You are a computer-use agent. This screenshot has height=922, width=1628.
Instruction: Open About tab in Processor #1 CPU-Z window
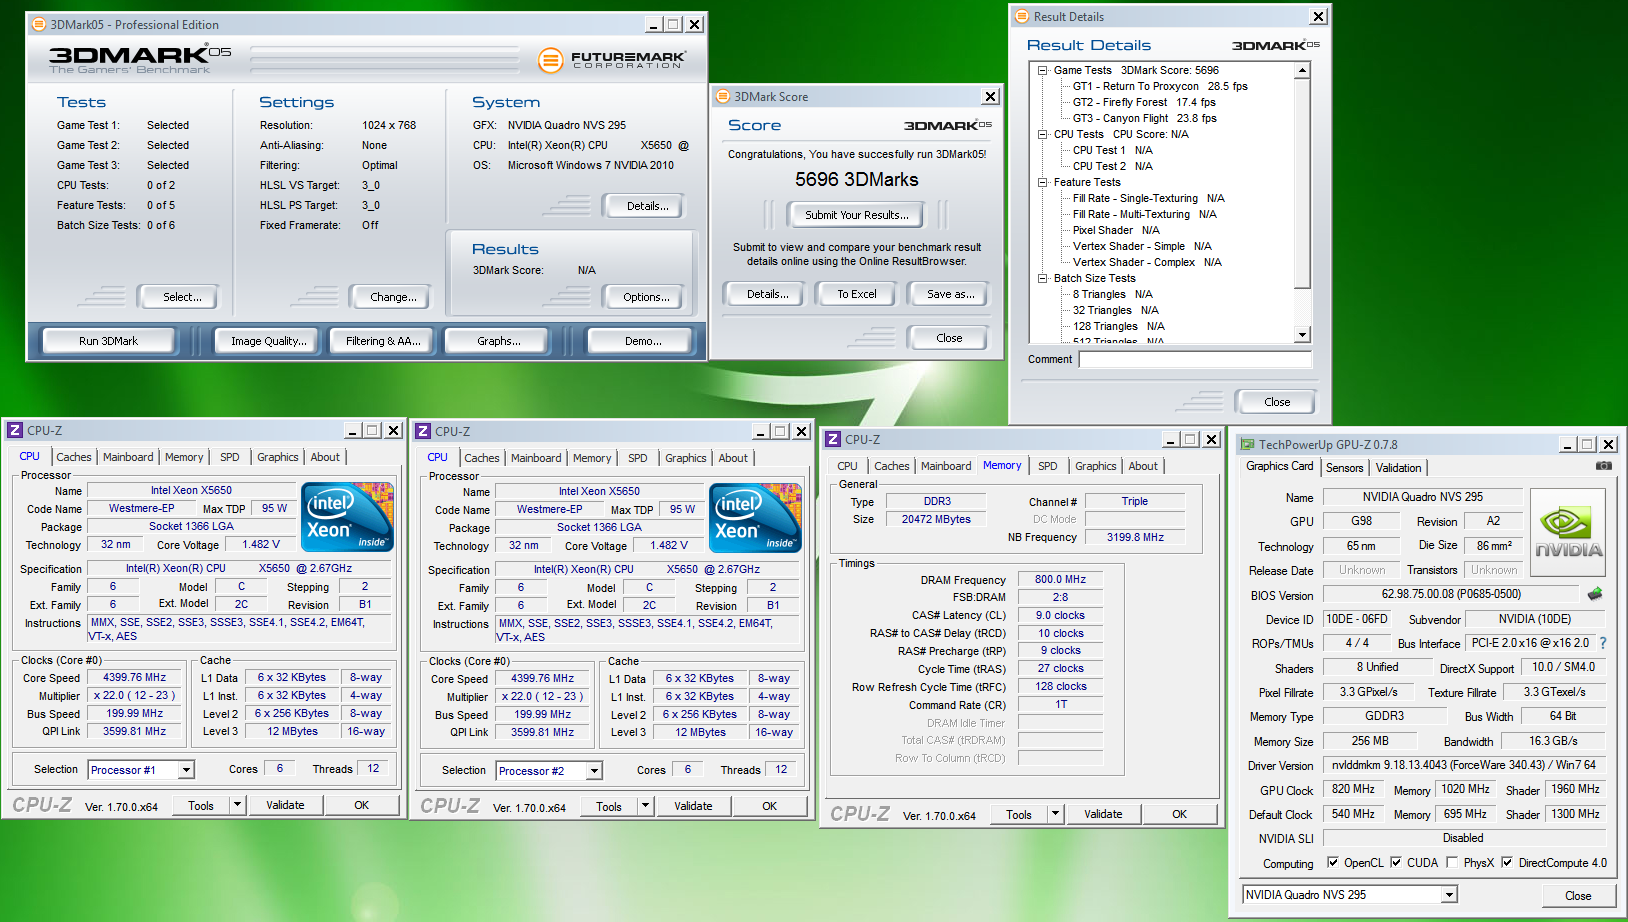[325, 457]
